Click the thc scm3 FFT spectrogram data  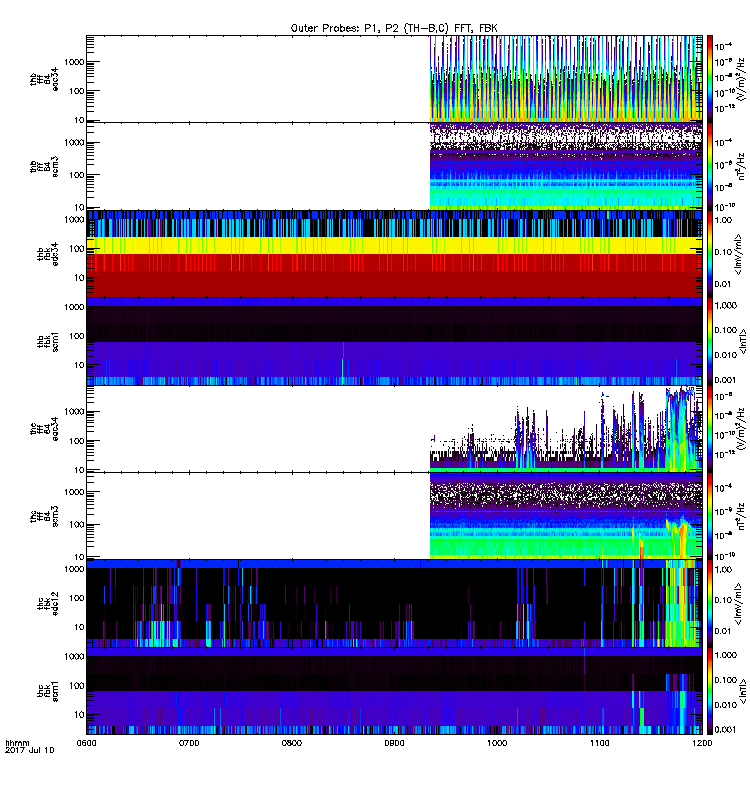pyautogui.click(x=566, y=516)
